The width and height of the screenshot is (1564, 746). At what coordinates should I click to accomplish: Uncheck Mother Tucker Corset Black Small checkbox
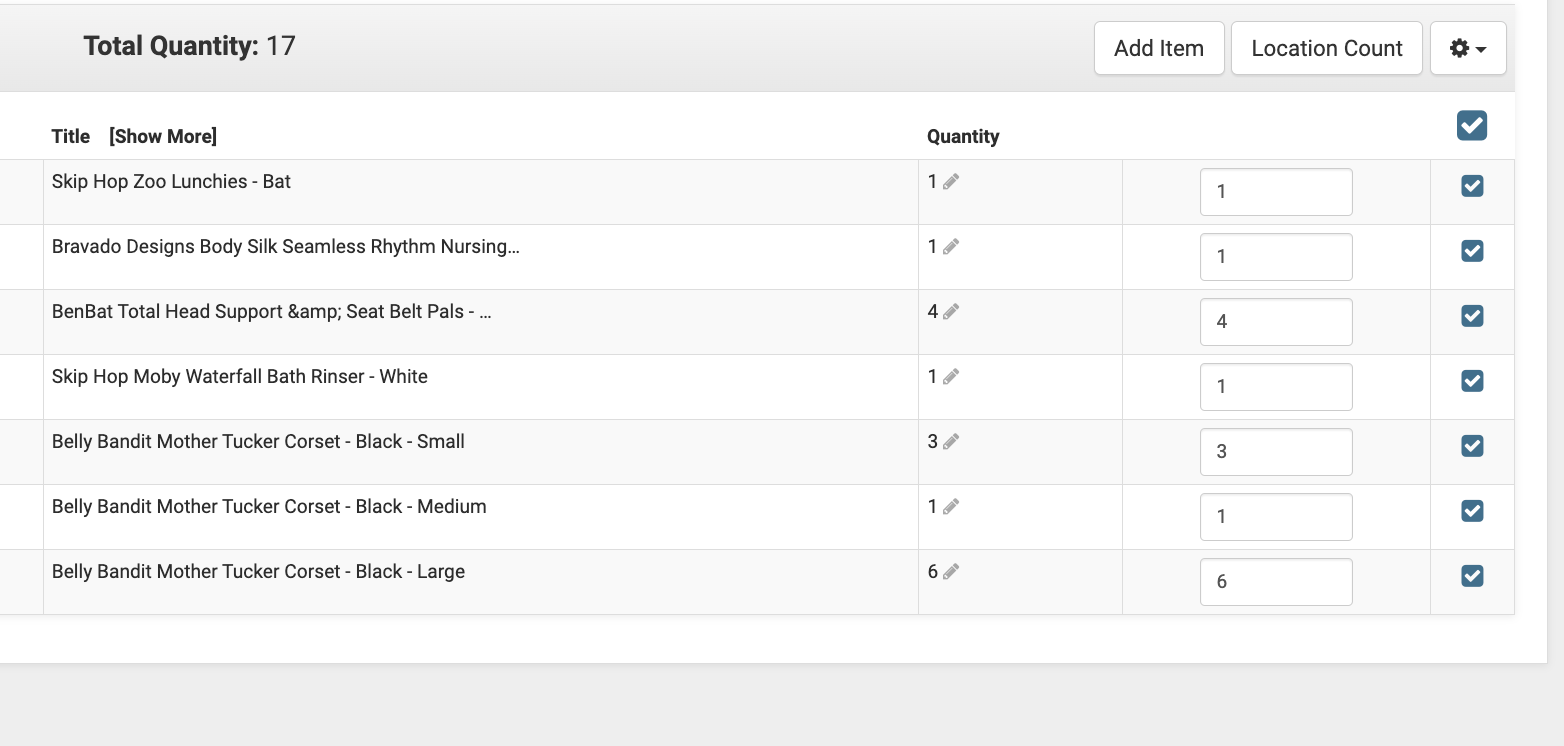click(1472, 446)
